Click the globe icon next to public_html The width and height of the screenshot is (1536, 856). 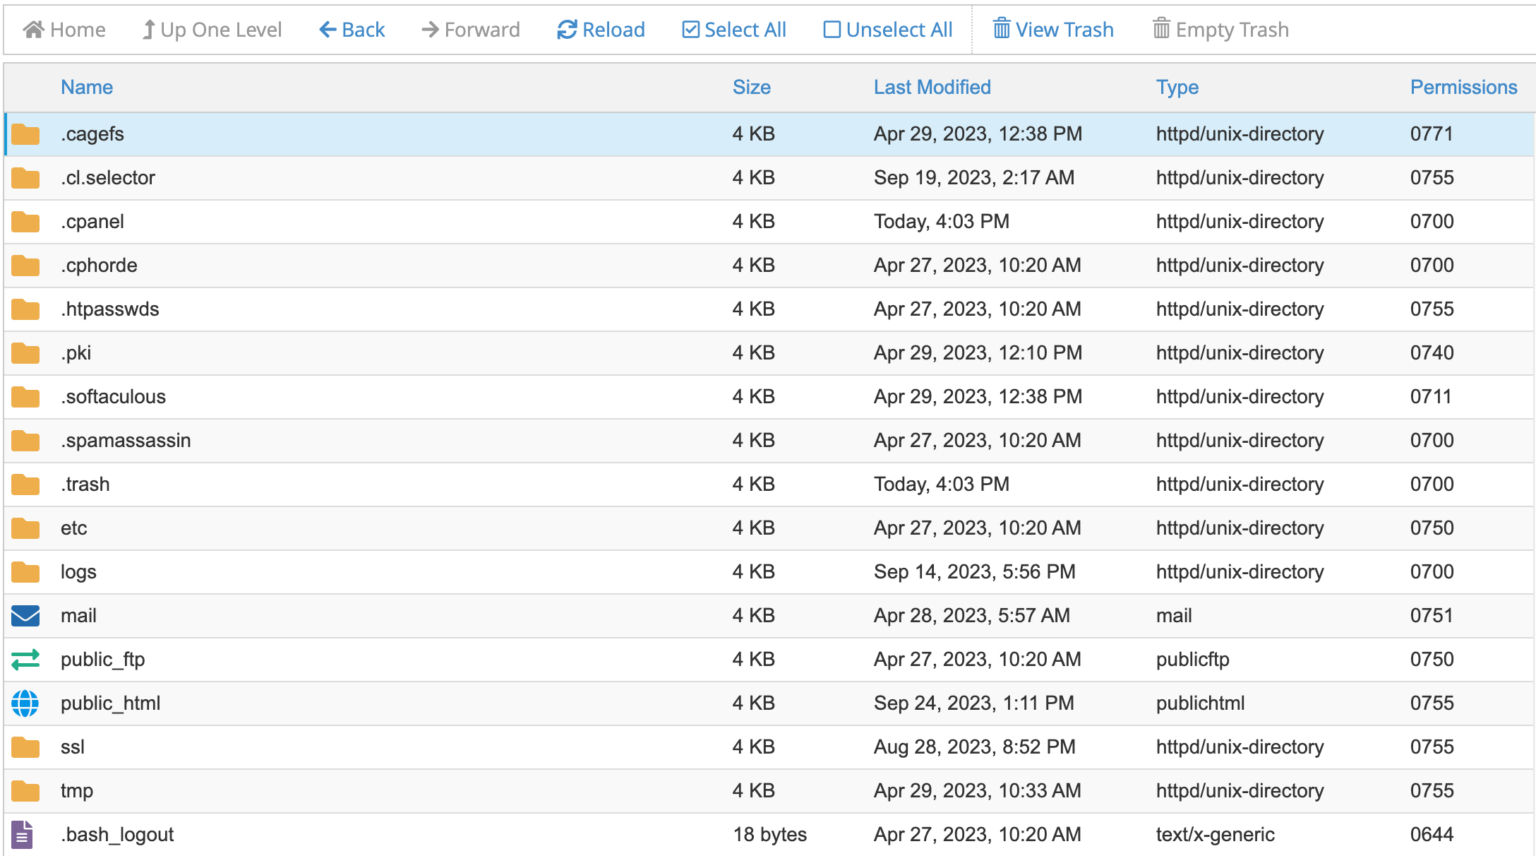(x=25, y=703)
